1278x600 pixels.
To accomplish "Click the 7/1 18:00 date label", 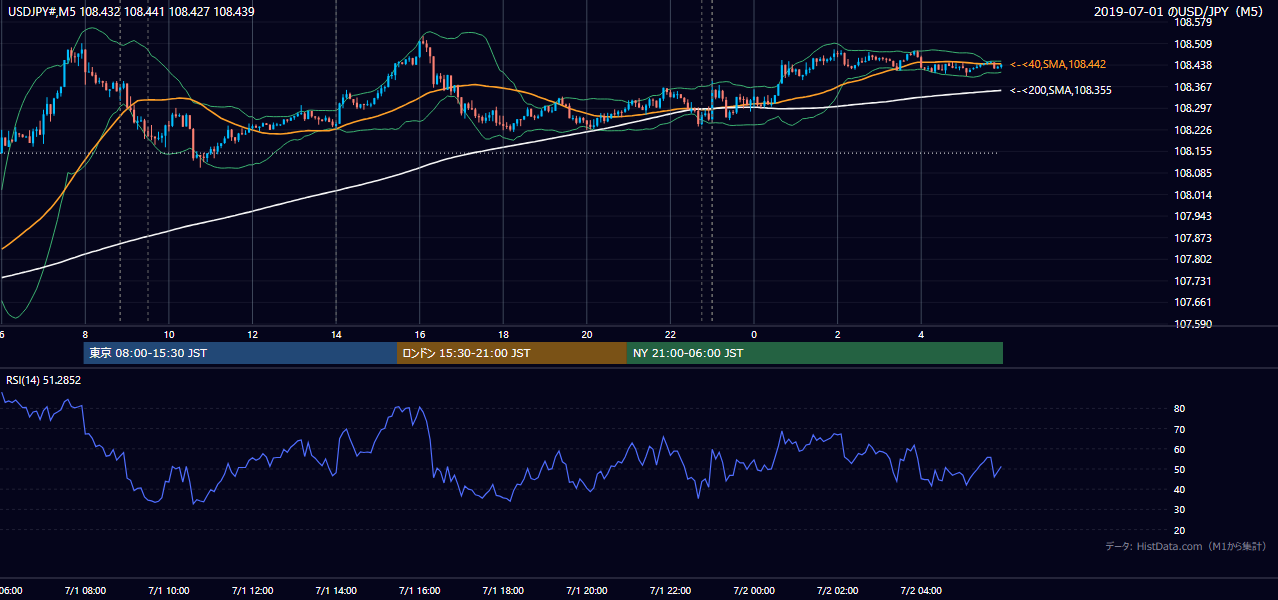I will tap(503, 591).
